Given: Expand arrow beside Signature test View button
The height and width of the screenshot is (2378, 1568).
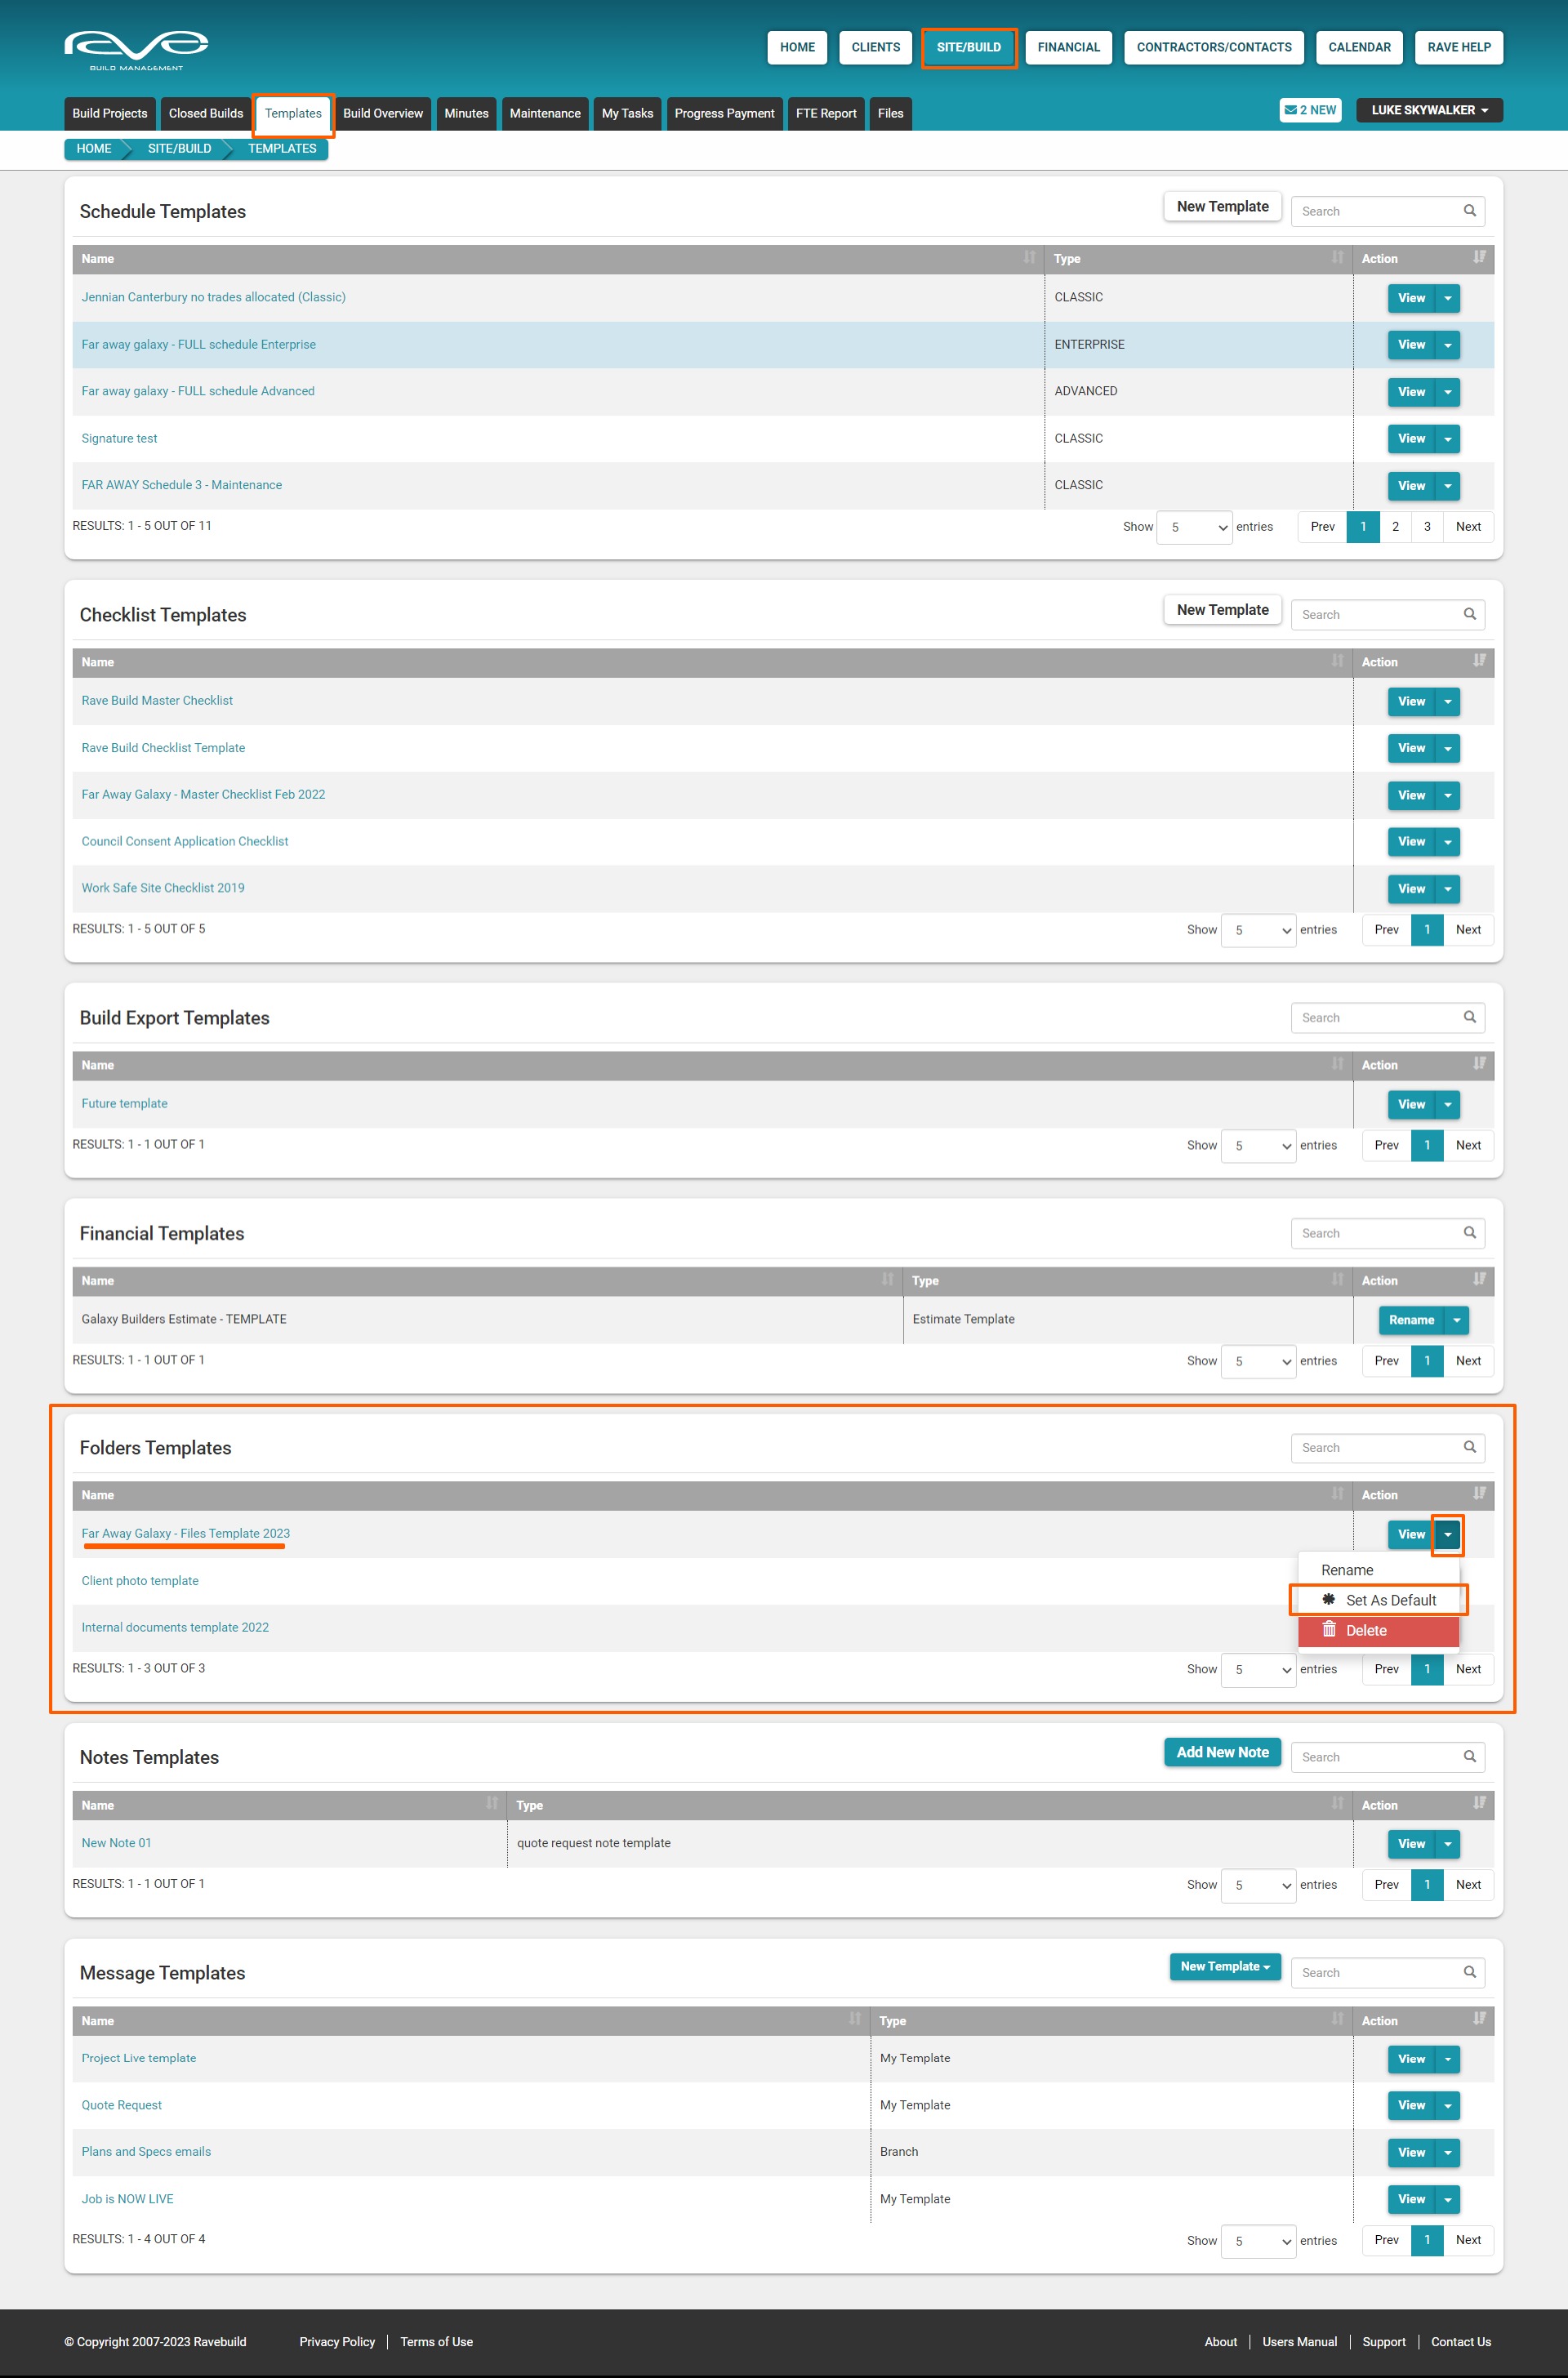Looking at the screenshot, I should 1447,439.
